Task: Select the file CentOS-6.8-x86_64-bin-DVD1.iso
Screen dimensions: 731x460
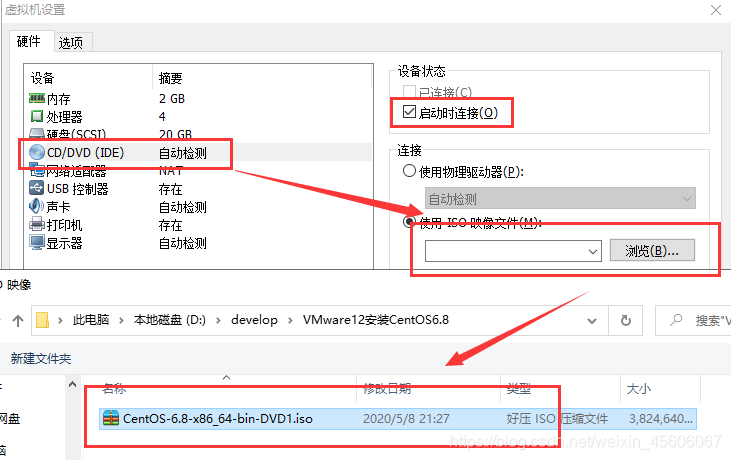Action: (218, 418)
